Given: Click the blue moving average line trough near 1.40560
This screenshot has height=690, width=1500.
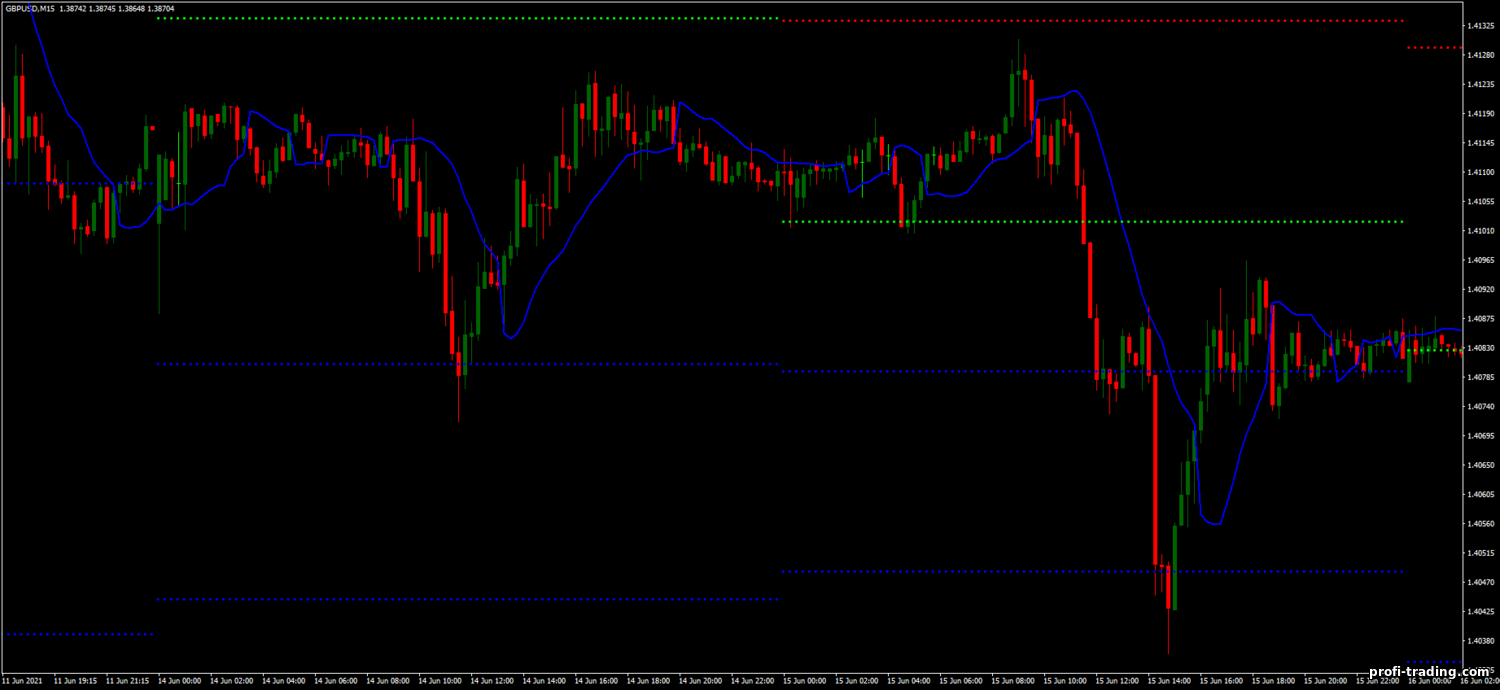Looking at the screenshot, I should (1214, 523).
